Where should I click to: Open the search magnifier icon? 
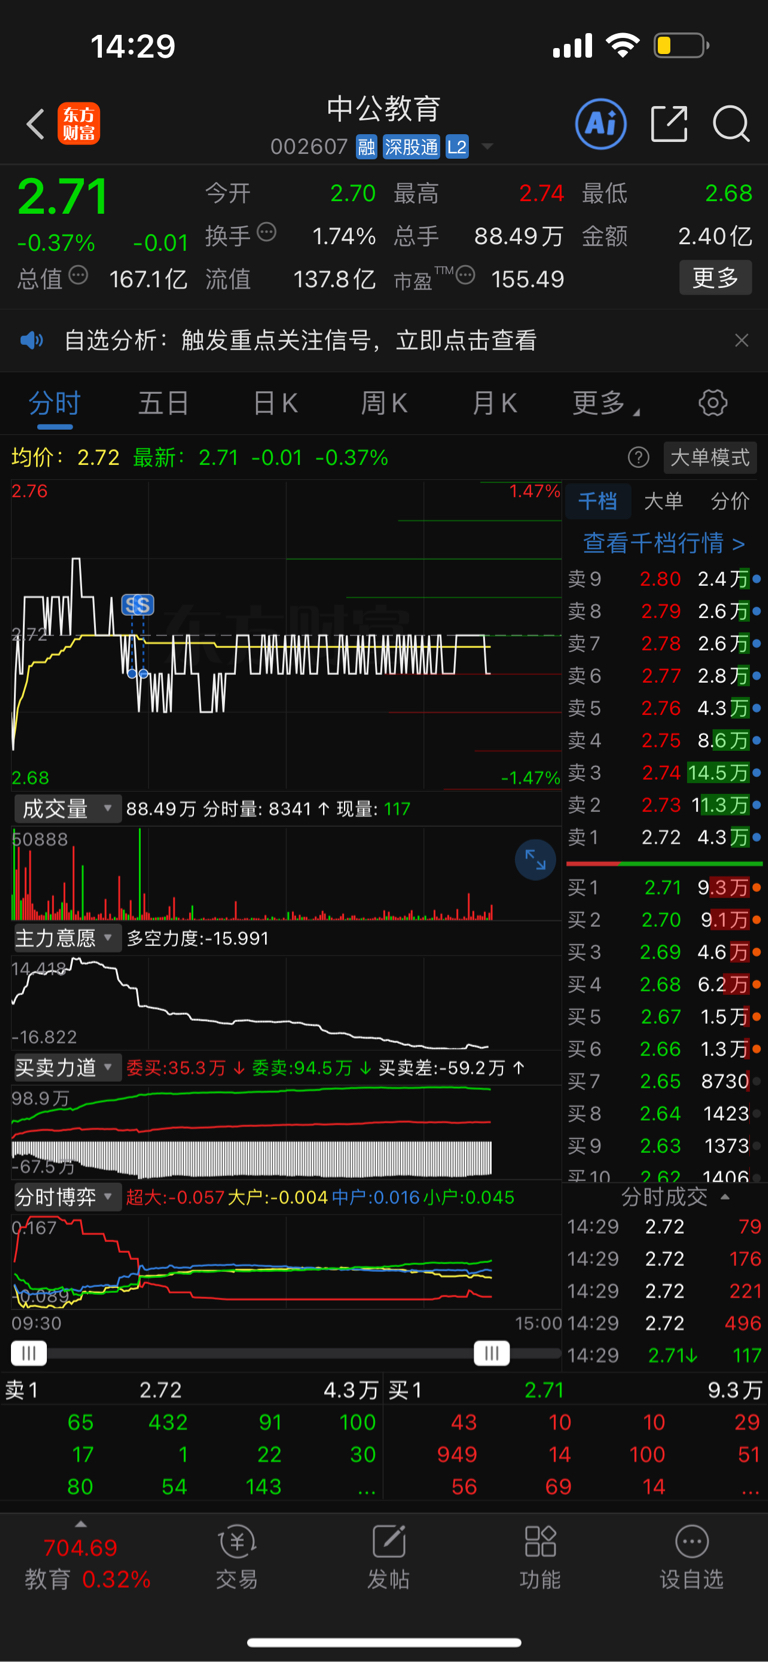click(x=731, y=124)
